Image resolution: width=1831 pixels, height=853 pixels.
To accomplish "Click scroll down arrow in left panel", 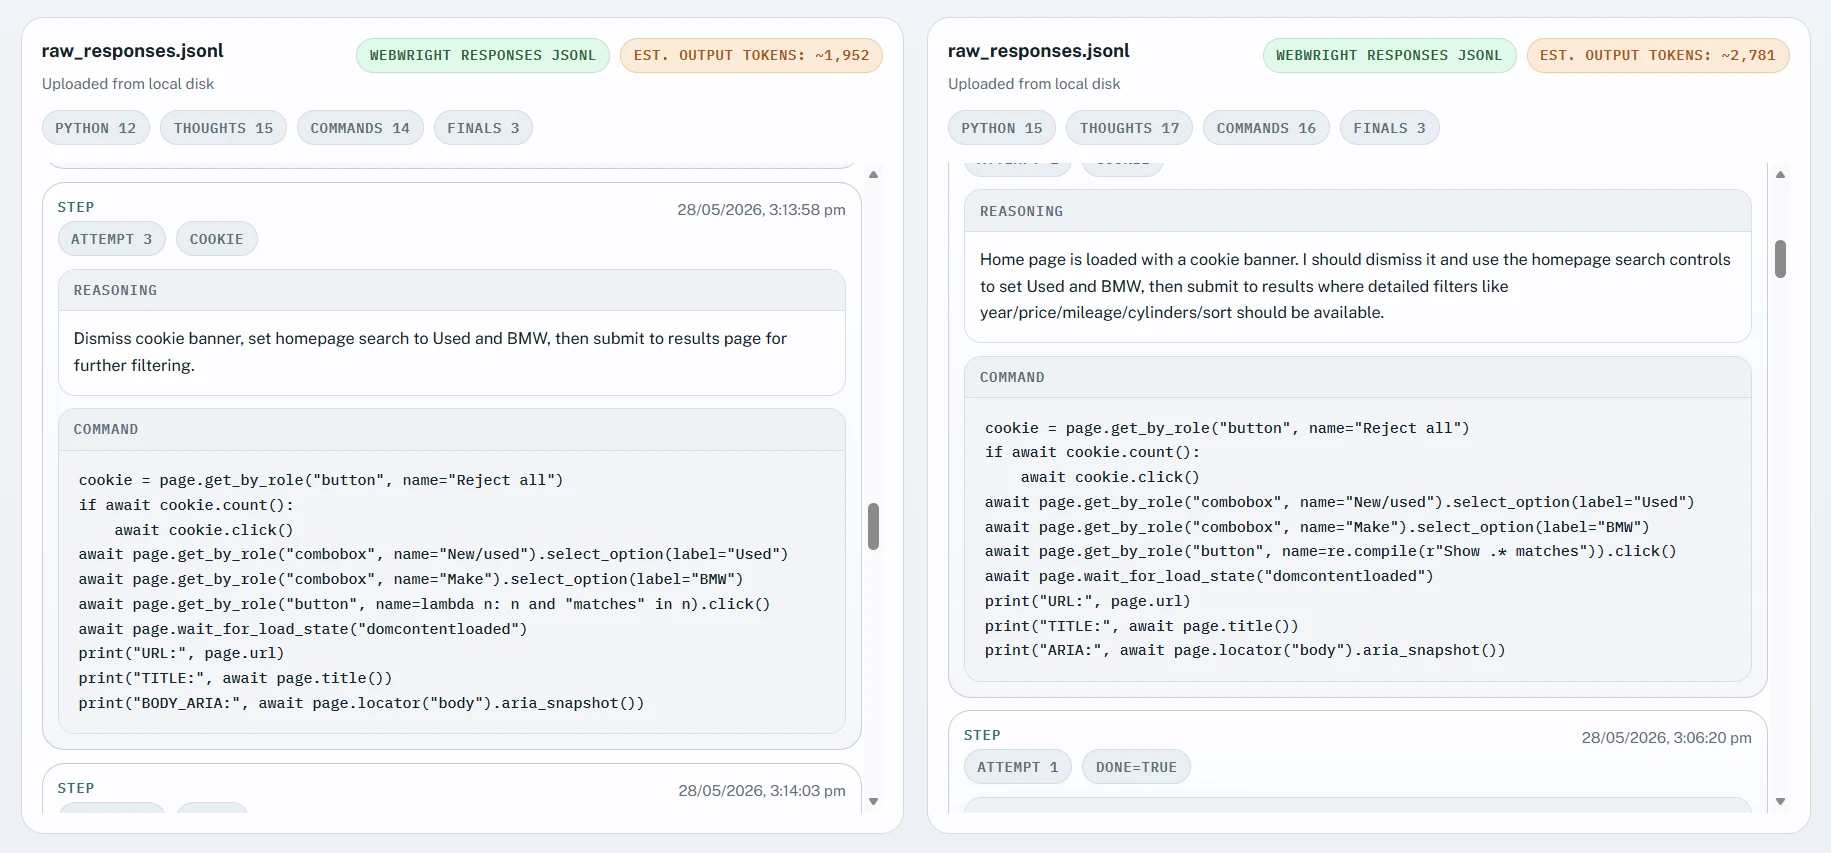I will point(873,801).
